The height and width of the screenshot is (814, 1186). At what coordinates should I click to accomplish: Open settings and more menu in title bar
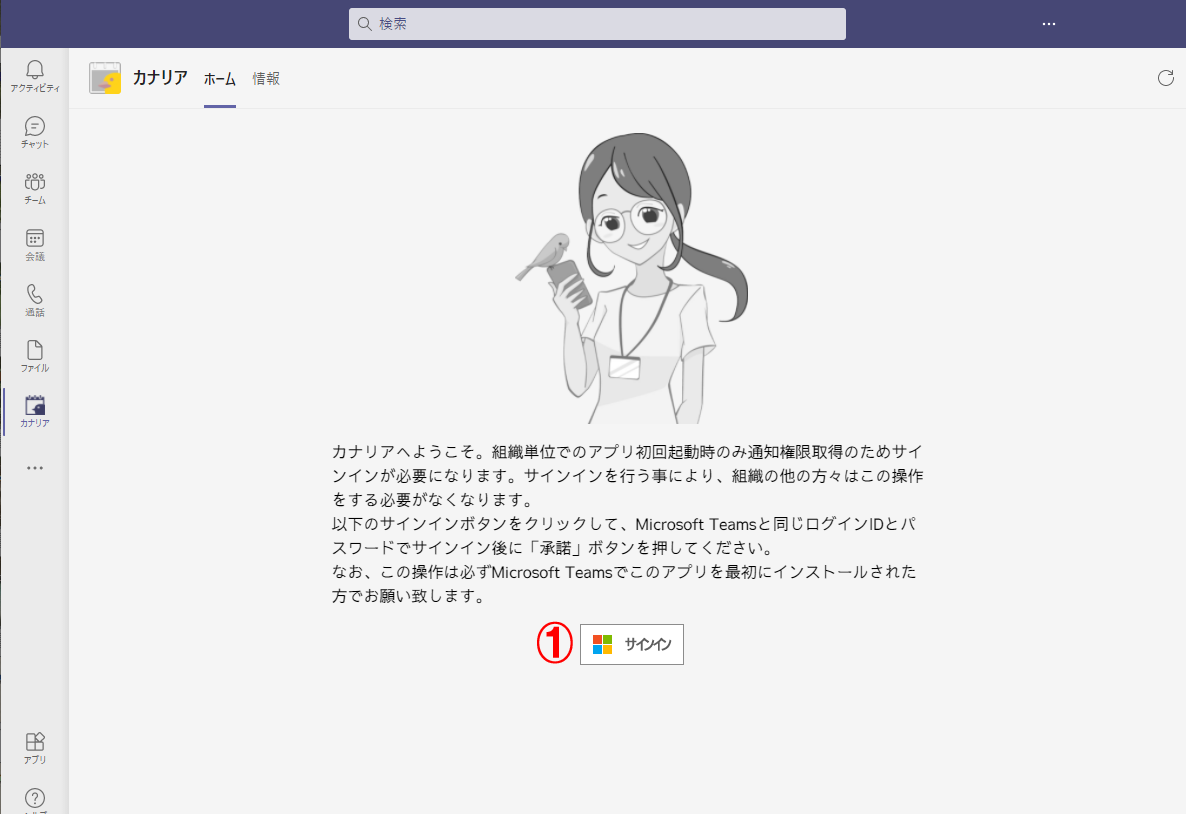point(1048,24)
